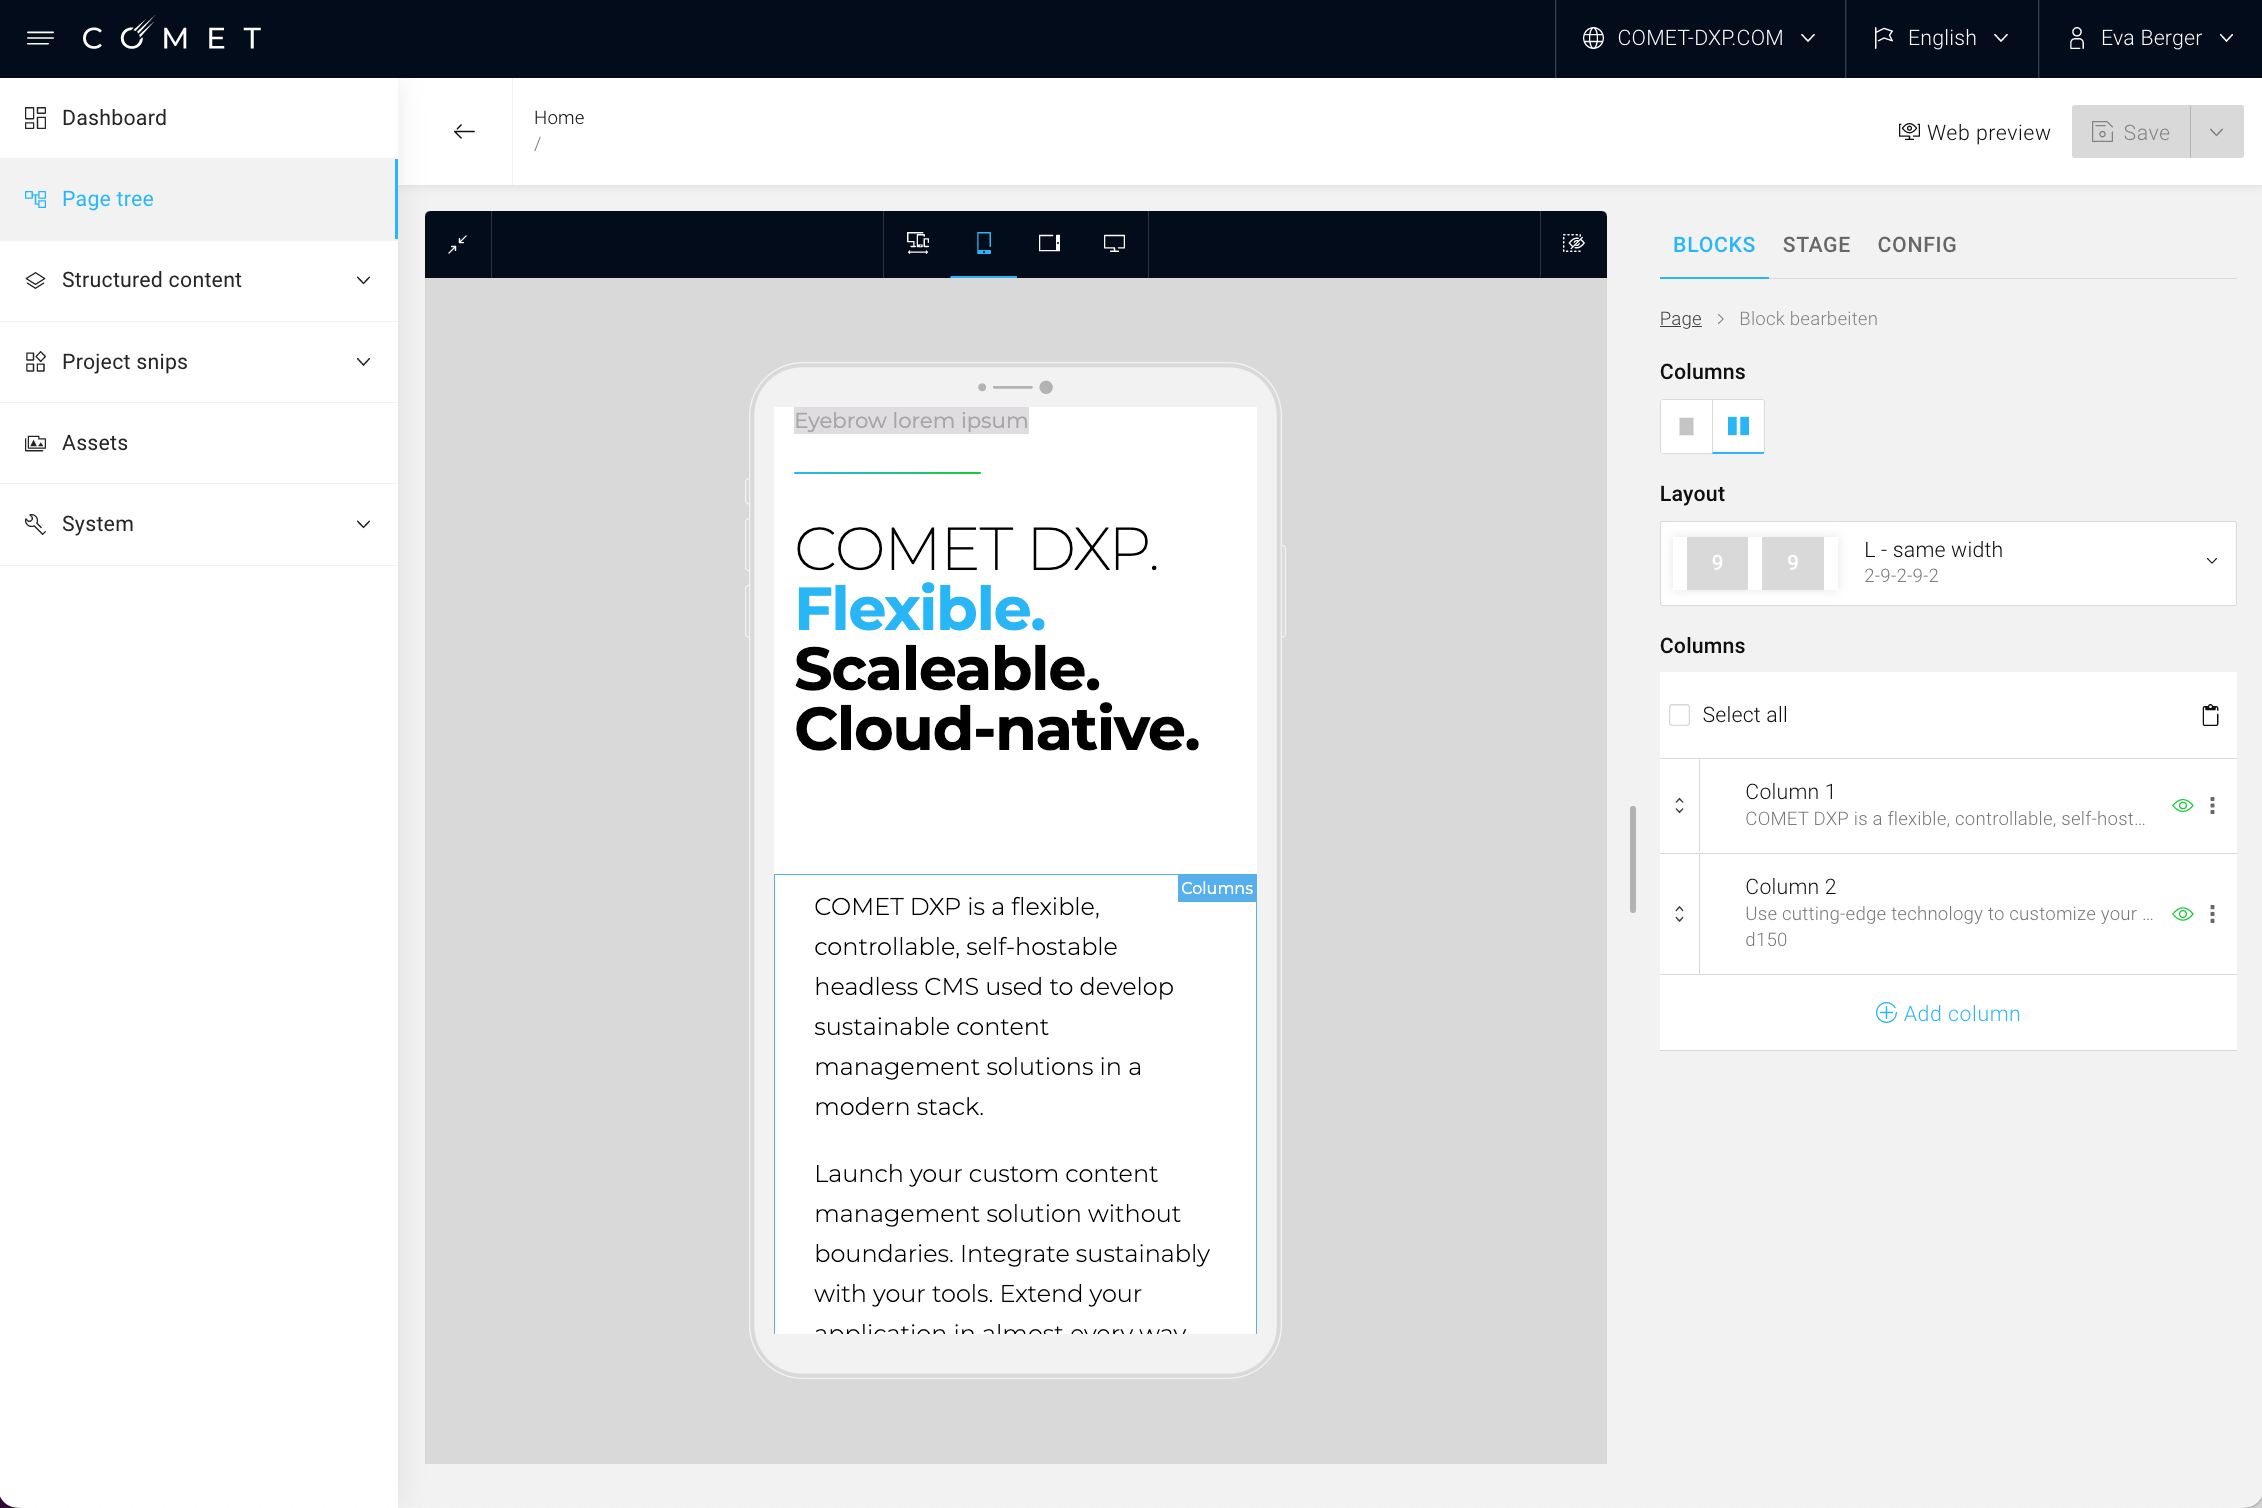Click the Page tree icon
The image size is (2262, 1508).
point(36,199)
